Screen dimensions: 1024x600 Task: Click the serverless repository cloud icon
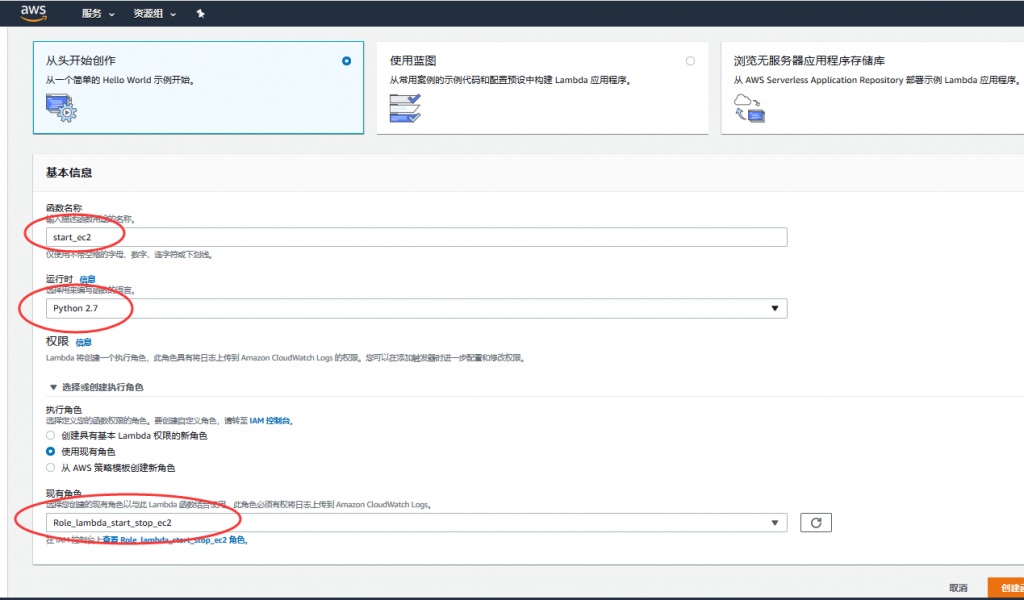(749, 107)
